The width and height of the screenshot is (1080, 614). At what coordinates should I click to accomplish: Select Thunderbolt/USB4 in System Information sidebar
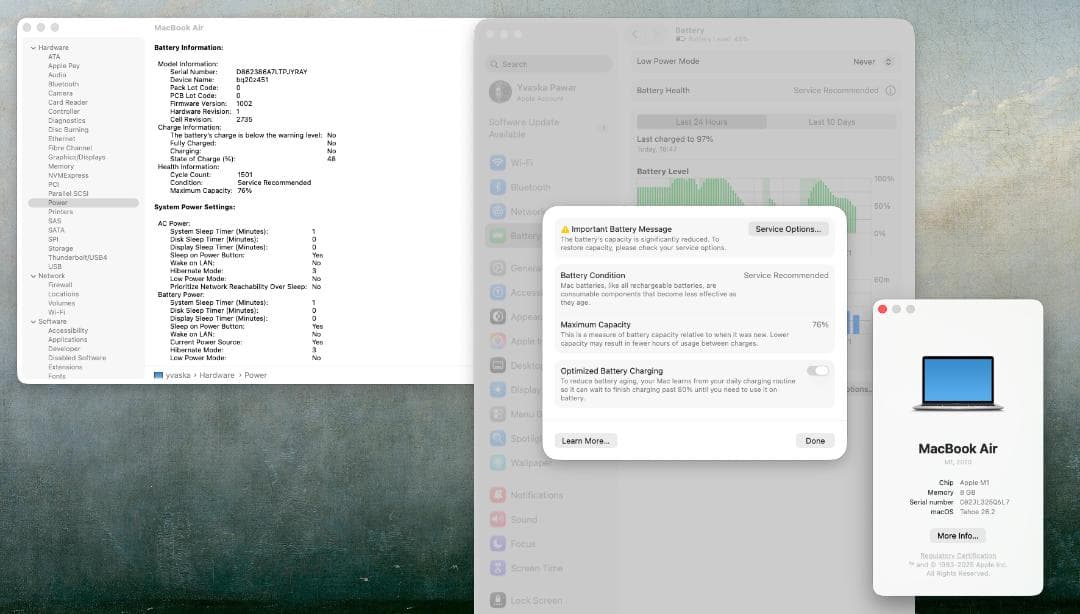click(77, 258)
